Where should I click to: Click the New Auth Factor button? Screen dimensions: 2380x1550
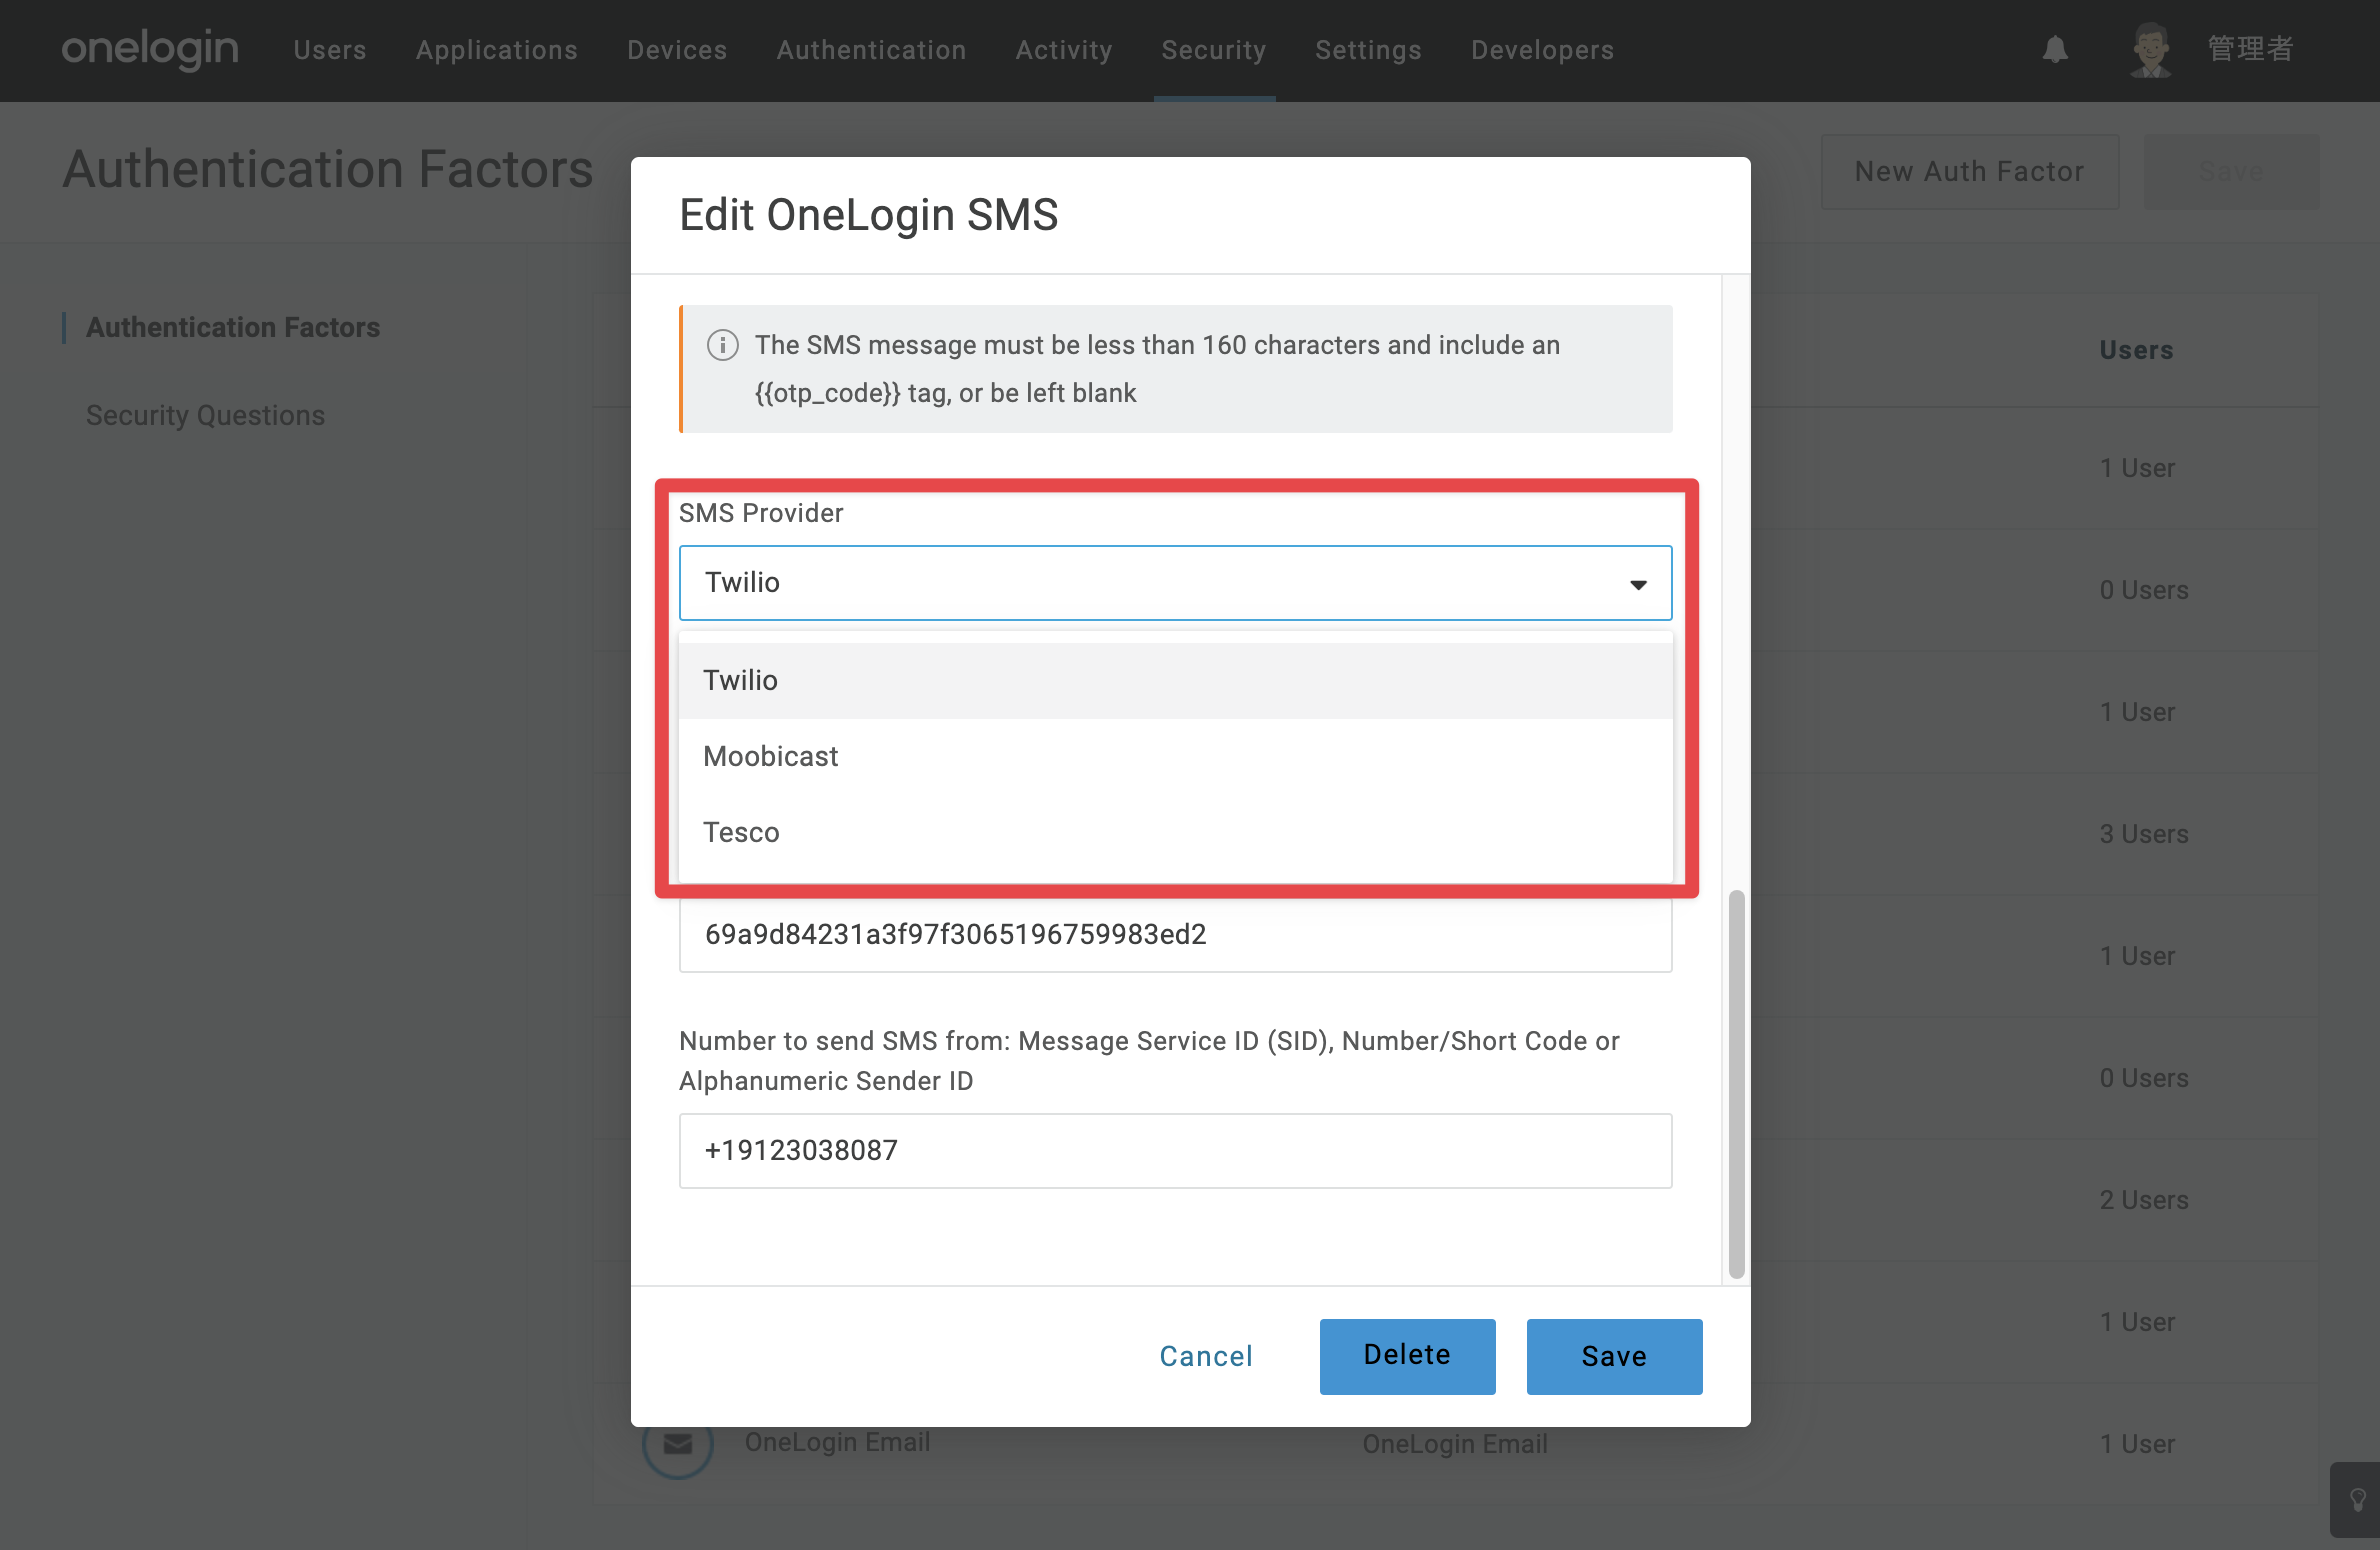pyautogui.click(x=1969, y=172)
